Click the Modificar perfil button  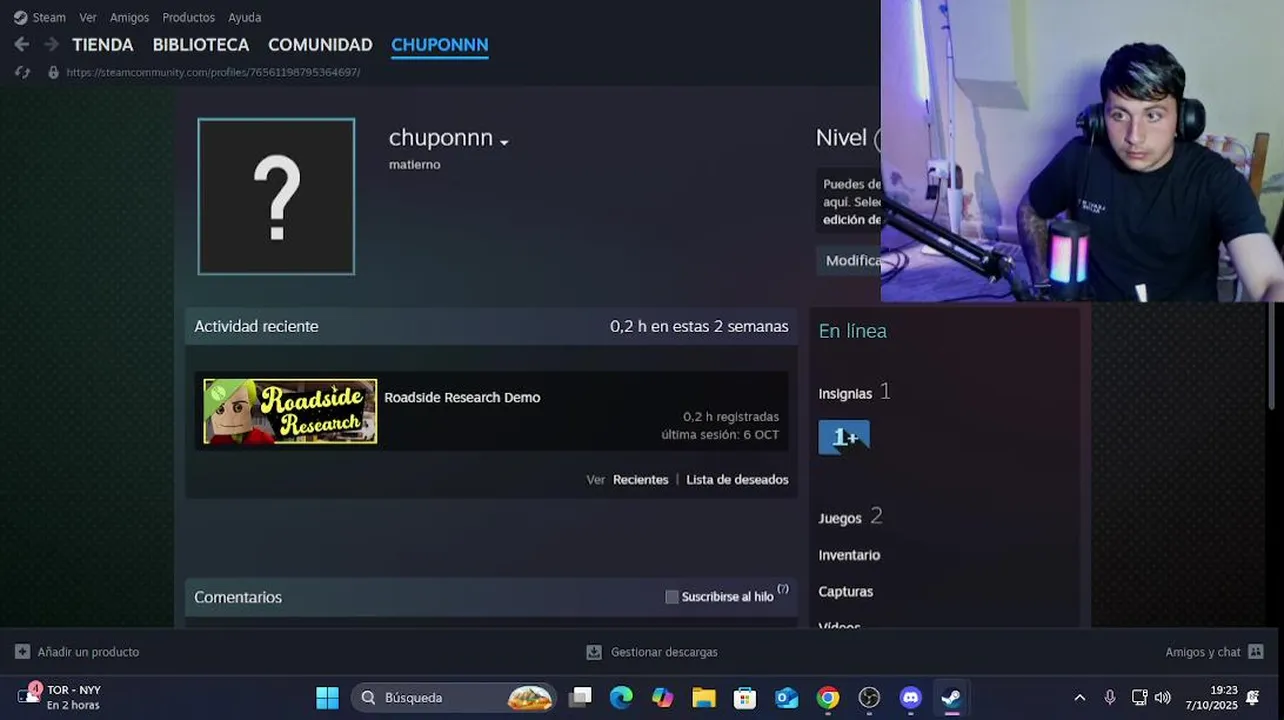coord(850,260)
